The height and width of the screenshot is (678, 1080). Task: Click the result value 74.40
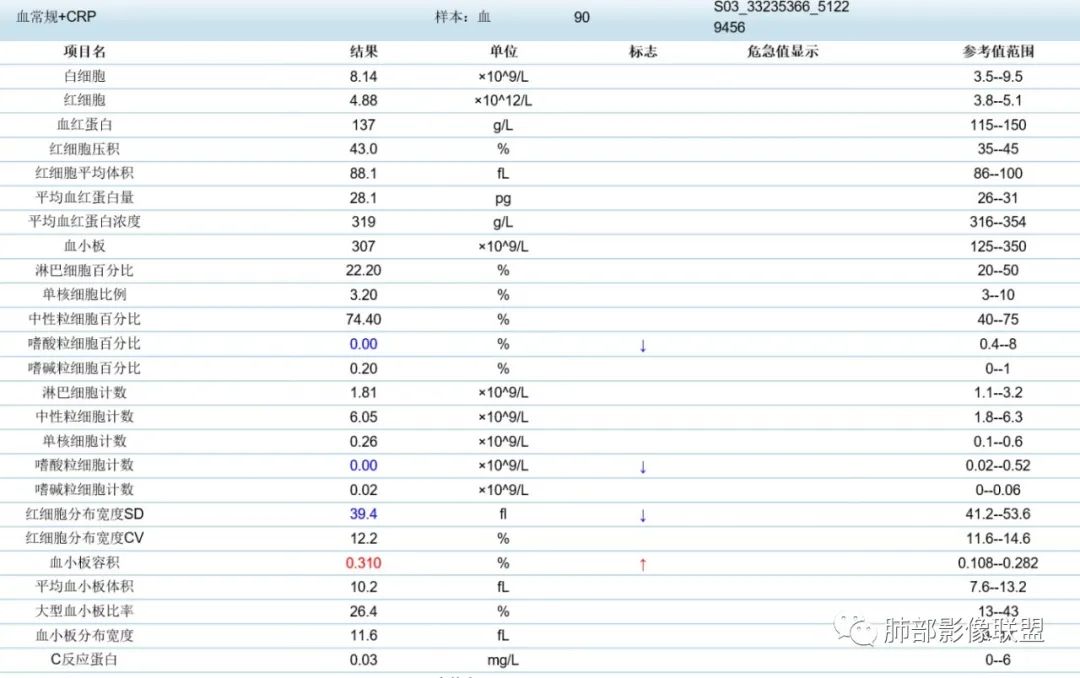point(364,320)
